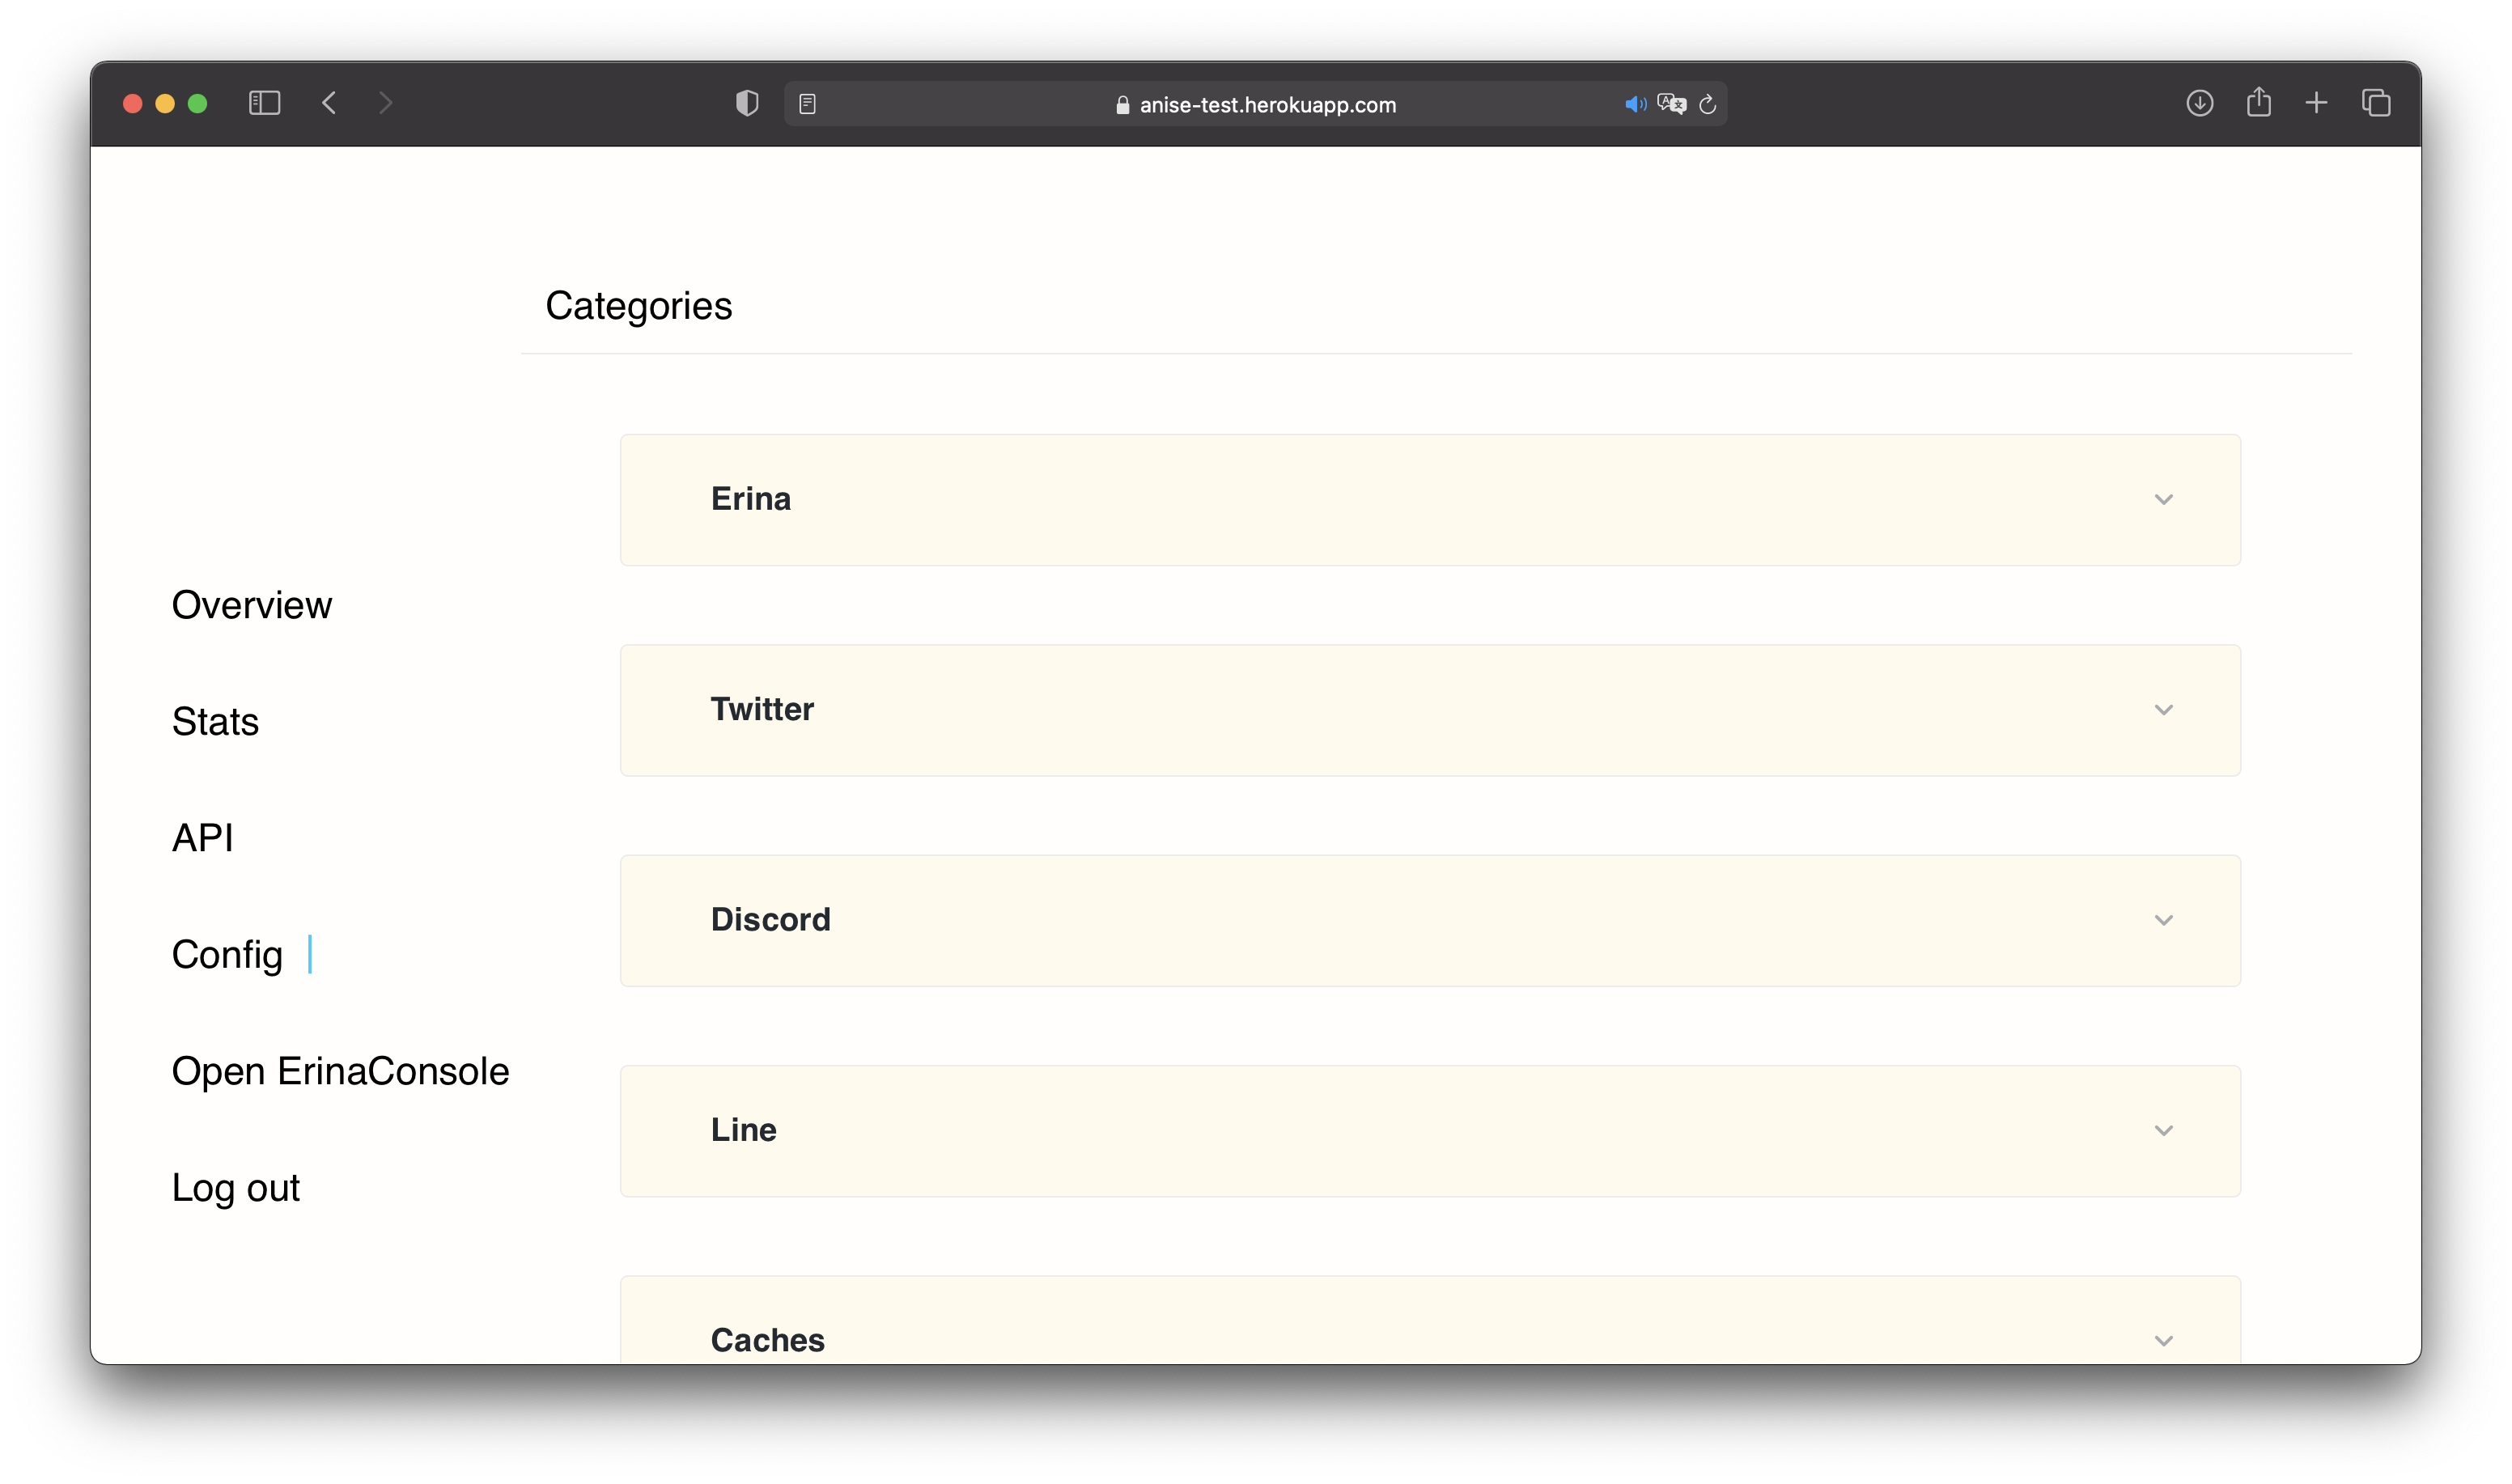Viewport: 2512px width, 1484px height.
Task: Mute the tab audio speaker icon
Action: tap(1635, 104)
